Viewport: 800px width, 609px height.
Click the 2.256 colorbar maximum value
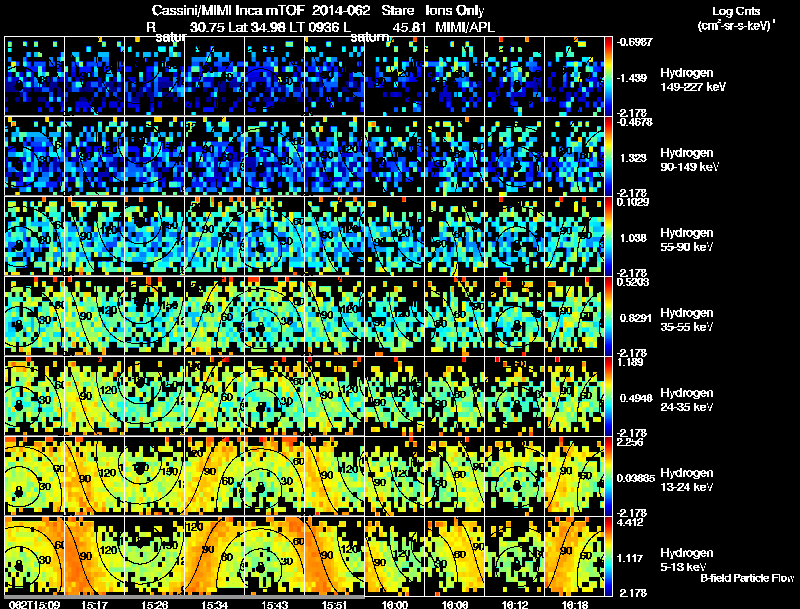[x=631, y=442]
